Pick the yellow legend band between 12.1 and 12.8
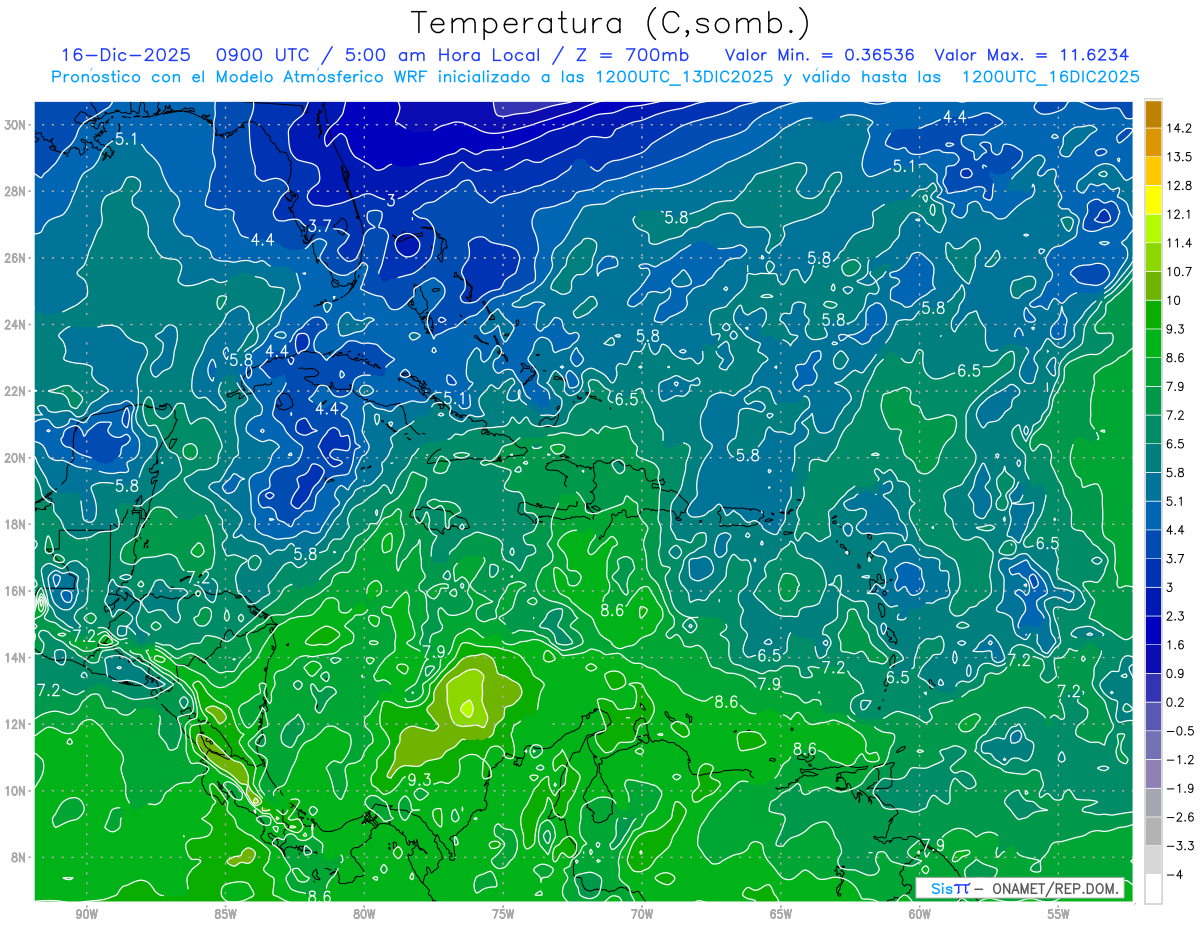The height and width of the screenshot is (927, 1200). [1153, 200]
